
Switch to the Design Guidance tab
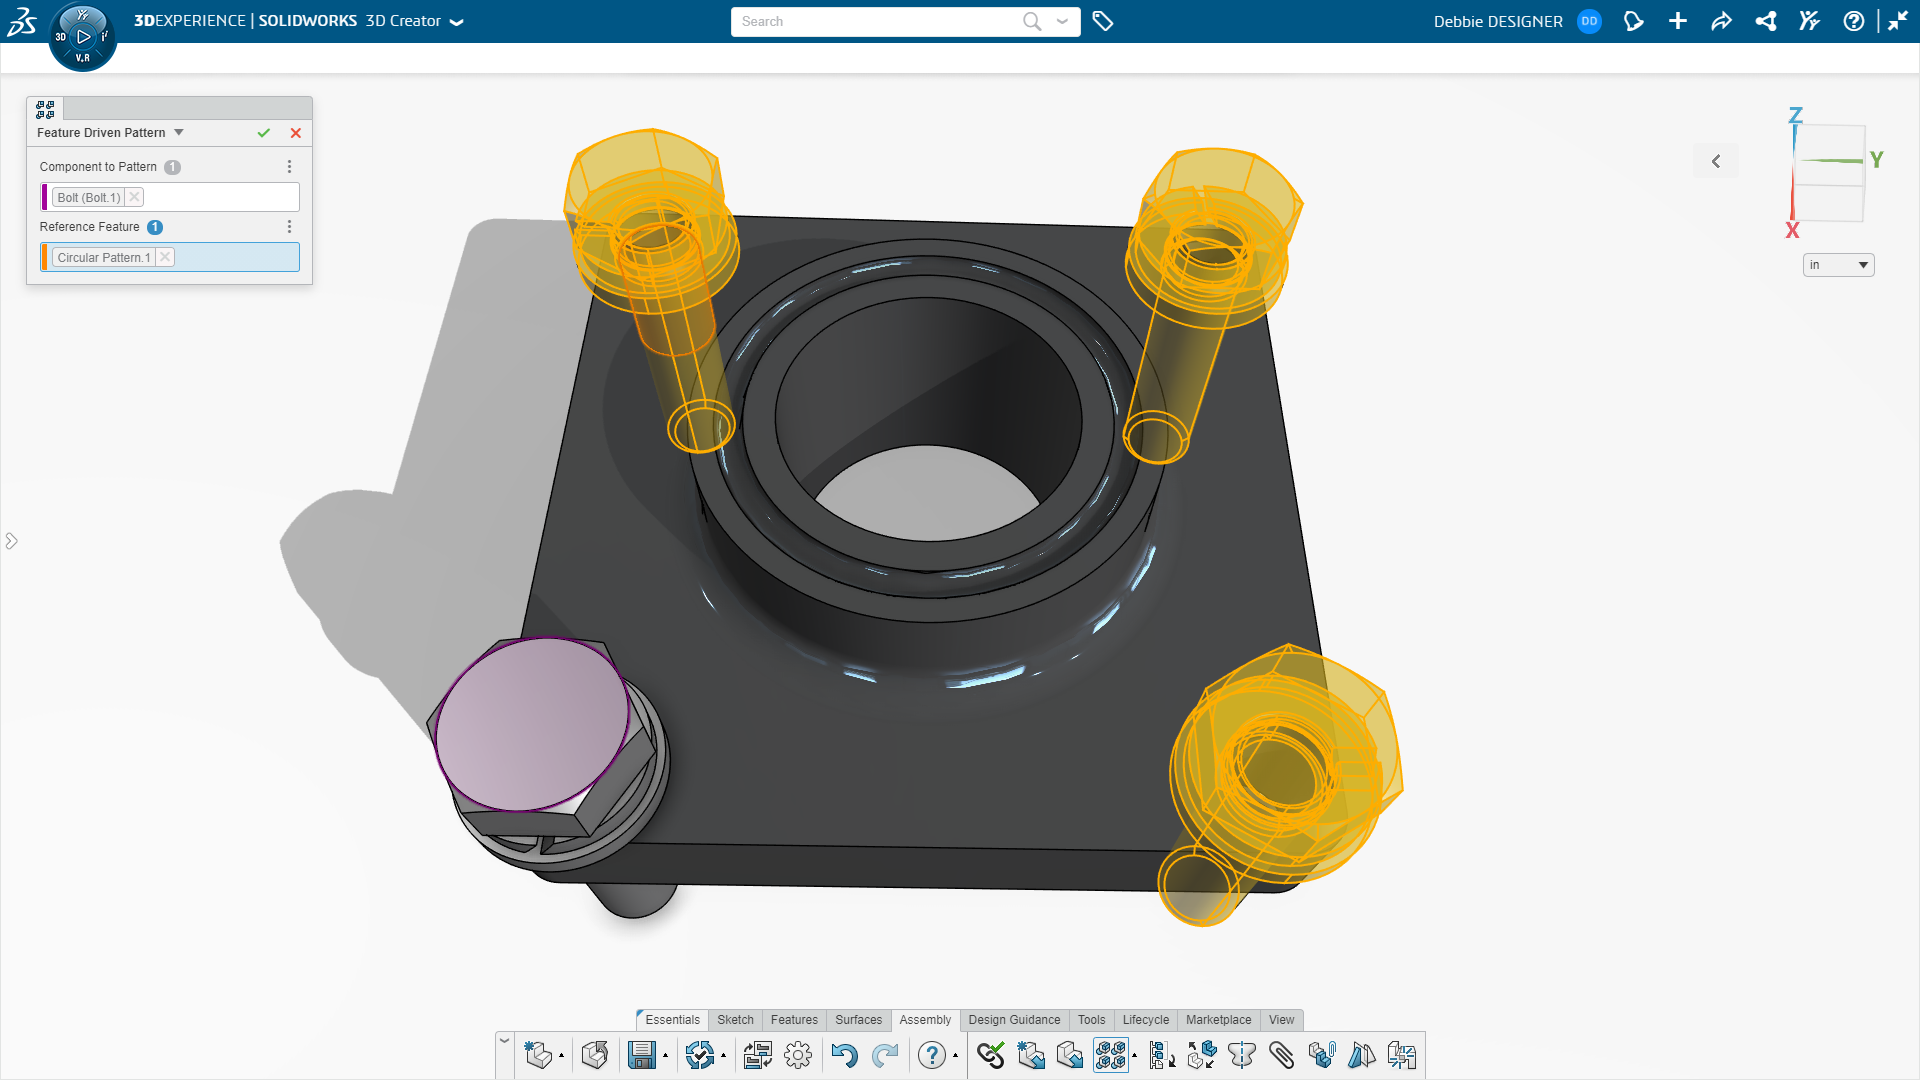click(1014, 1020)
